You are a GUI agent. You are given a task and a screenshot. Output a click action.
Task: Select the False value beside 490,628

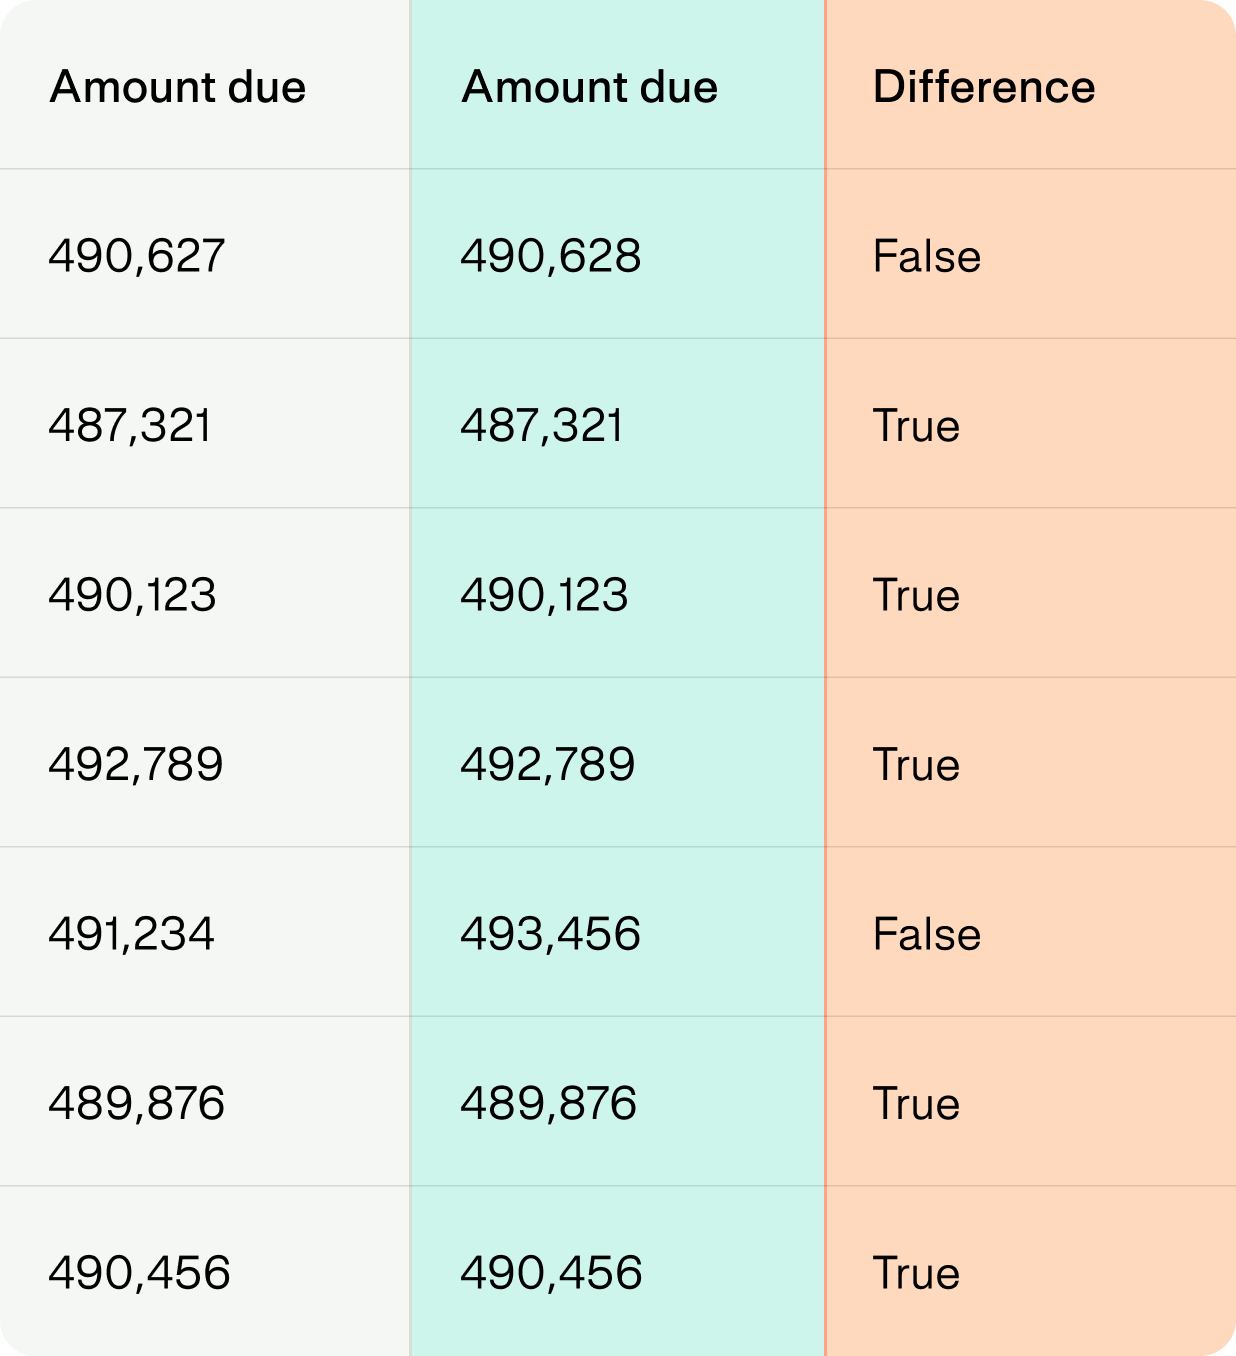[x=927, y=256]
